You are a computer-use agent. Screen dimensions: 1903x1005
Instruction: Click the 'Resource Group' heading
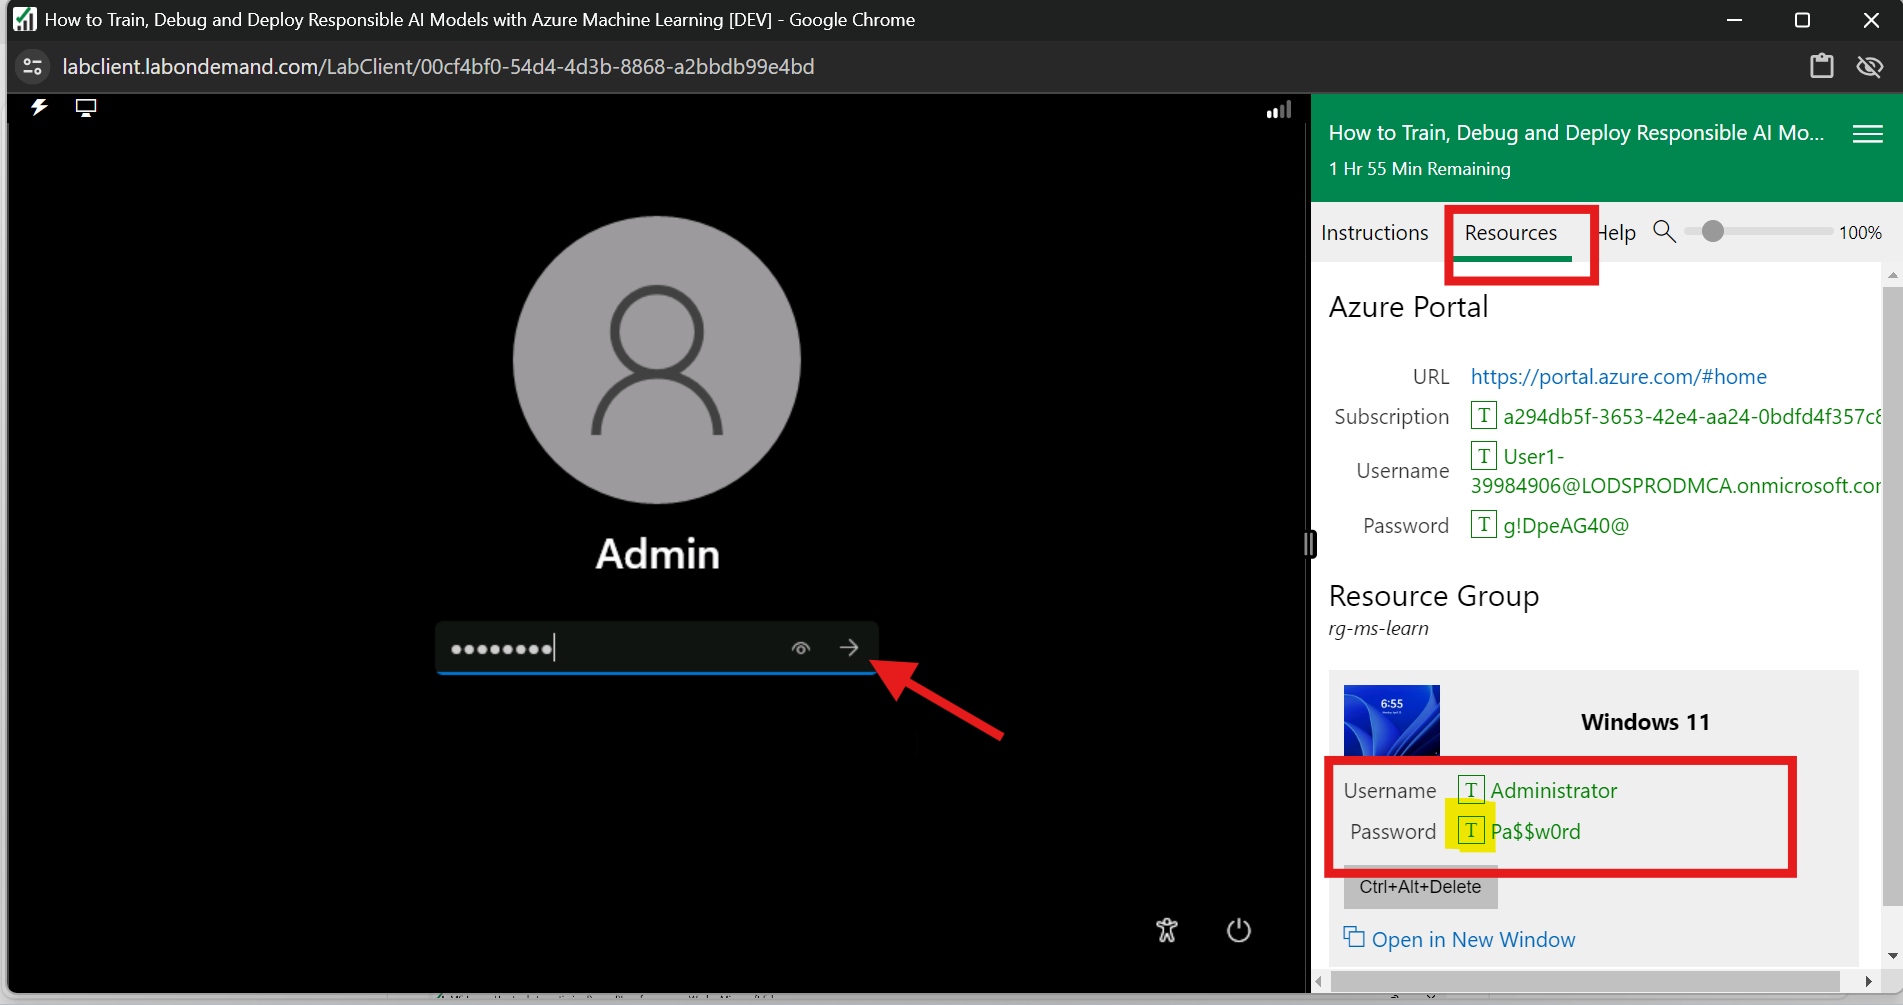(x=1434, y=596)
